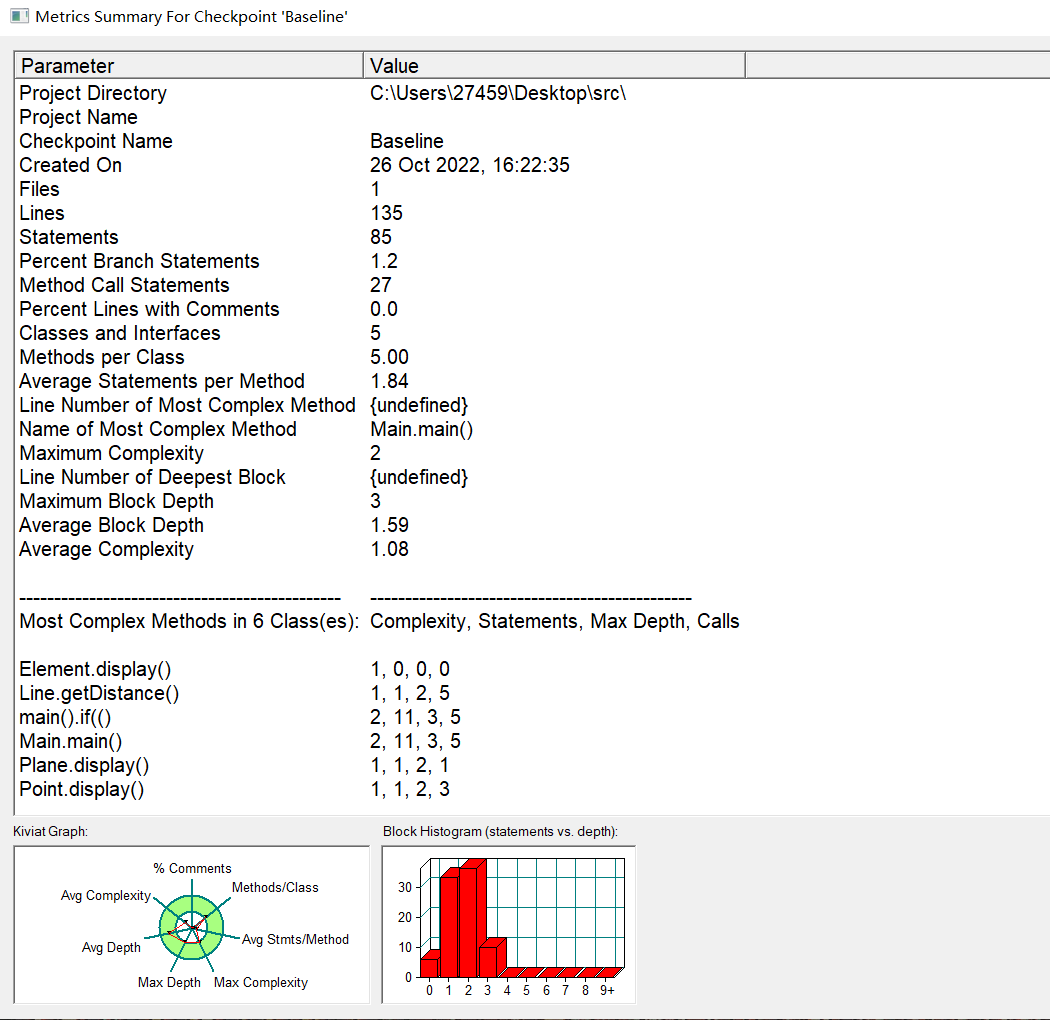
Task: Click the % Comments axis label
Action: tap(192, 869)
